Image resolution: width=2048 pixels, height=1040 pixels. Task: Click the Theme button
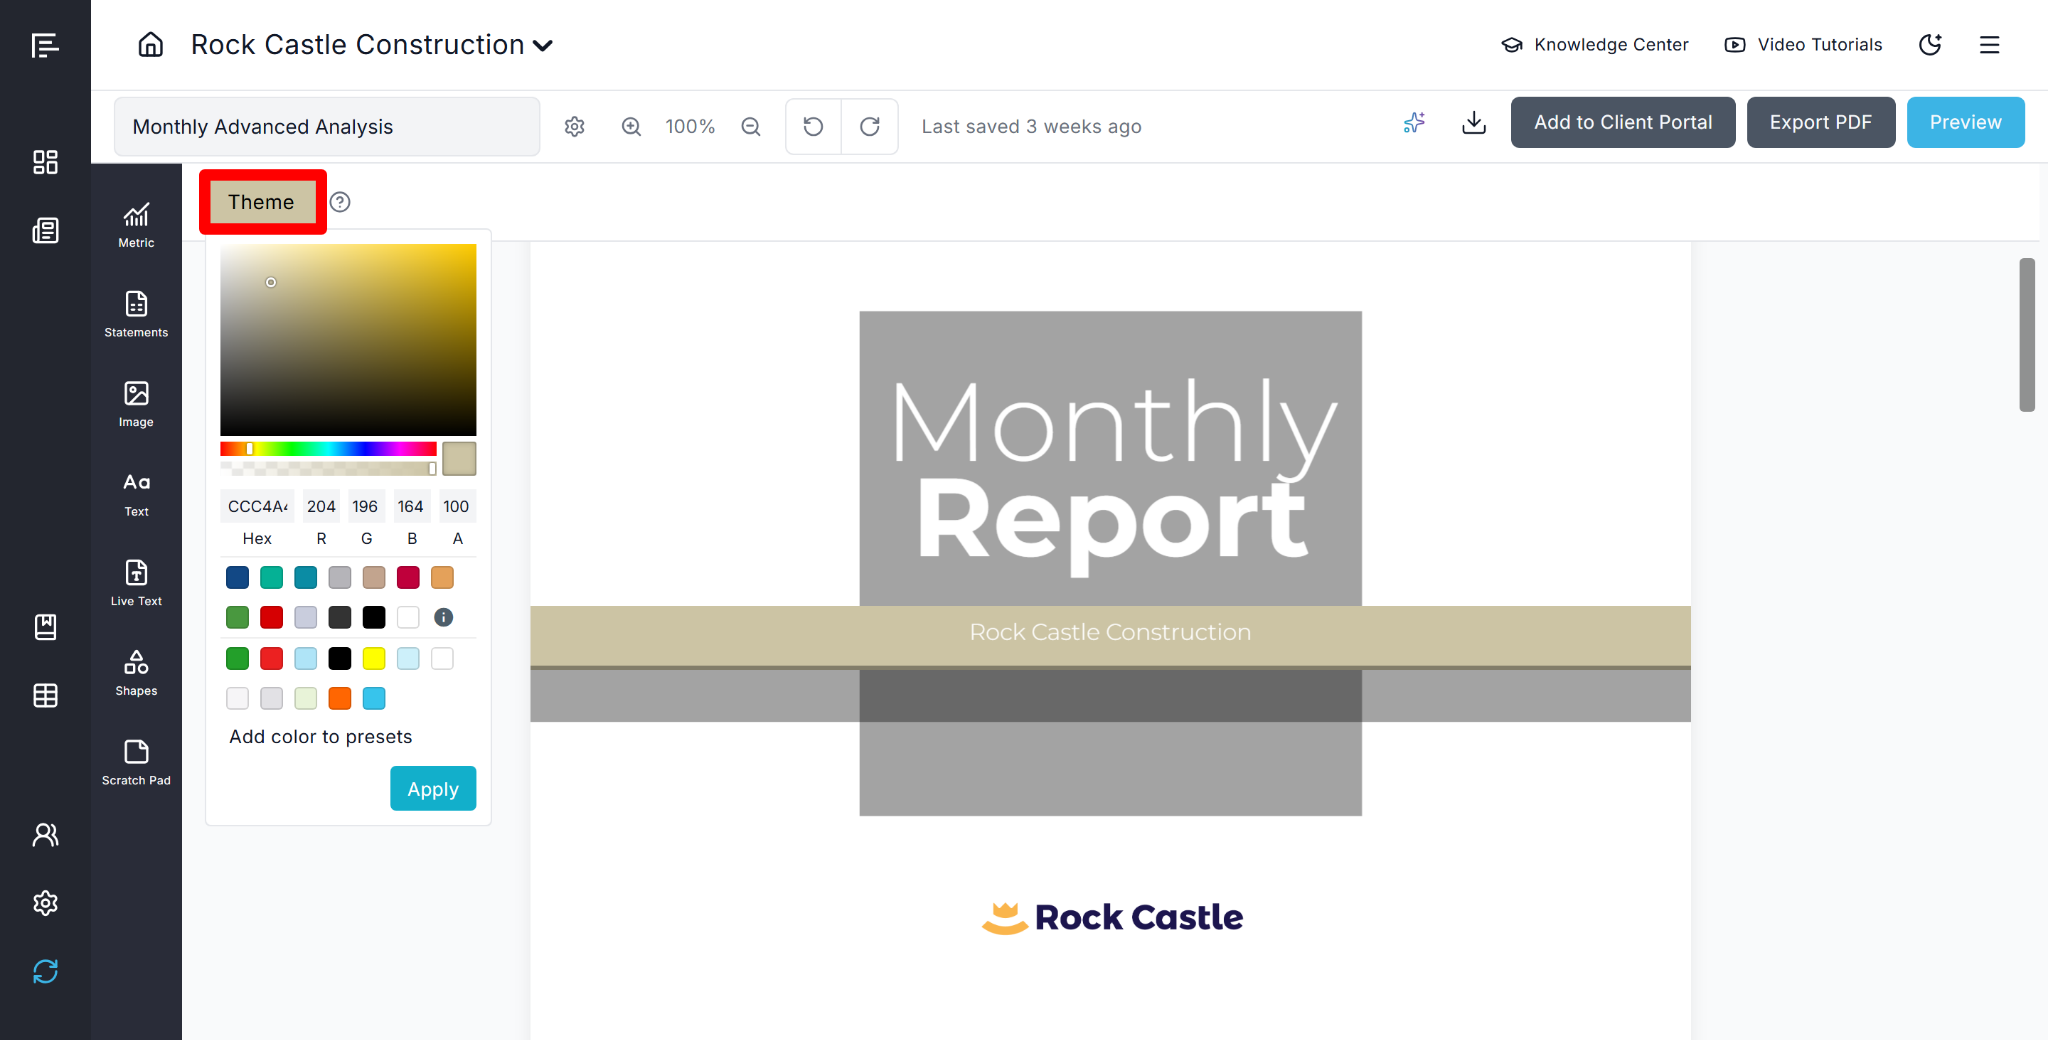point(262,202)
